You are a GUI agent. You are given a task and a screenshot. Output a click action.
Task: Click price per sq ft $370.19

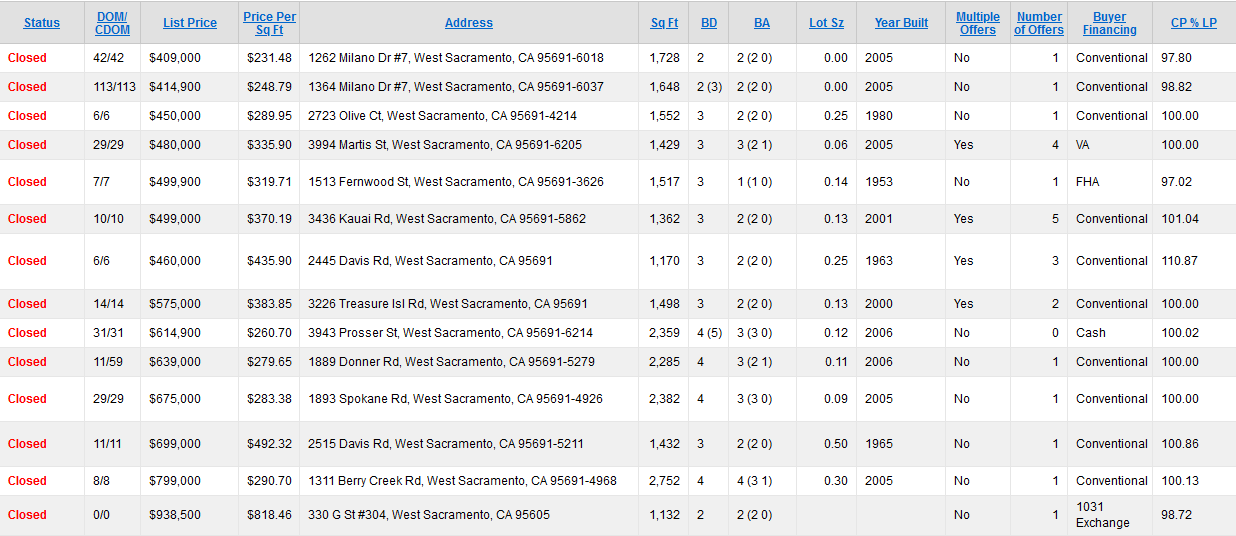270,219
